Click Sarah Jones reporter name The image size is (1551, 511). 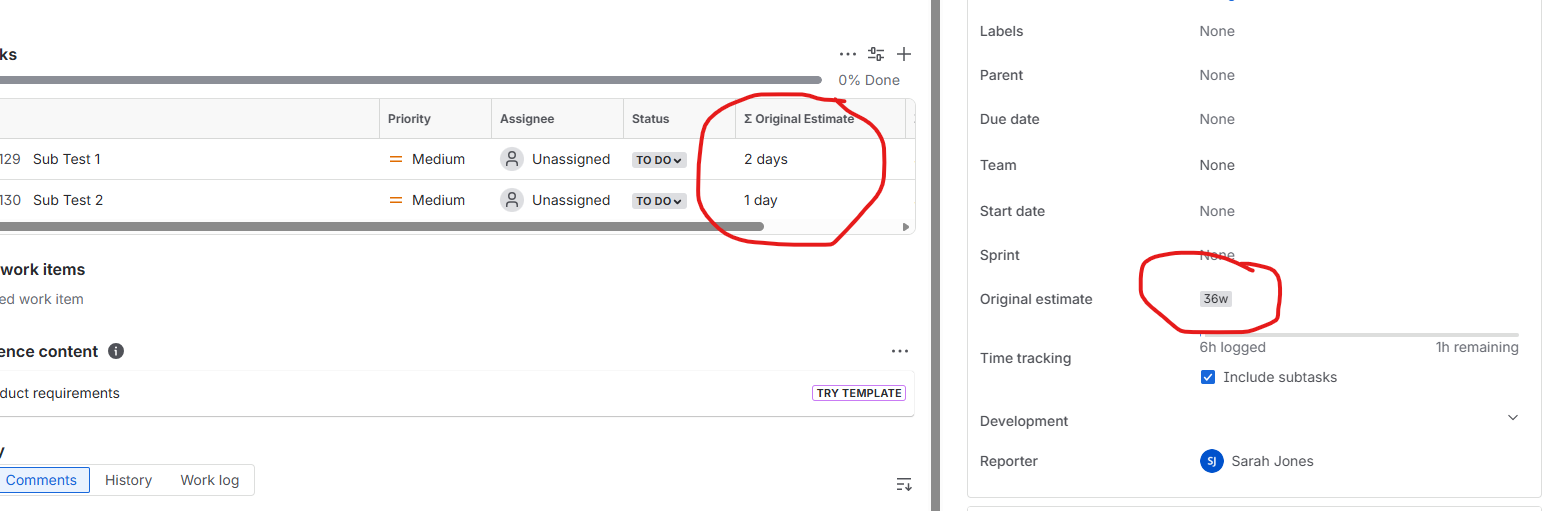tap(1272, 461)
